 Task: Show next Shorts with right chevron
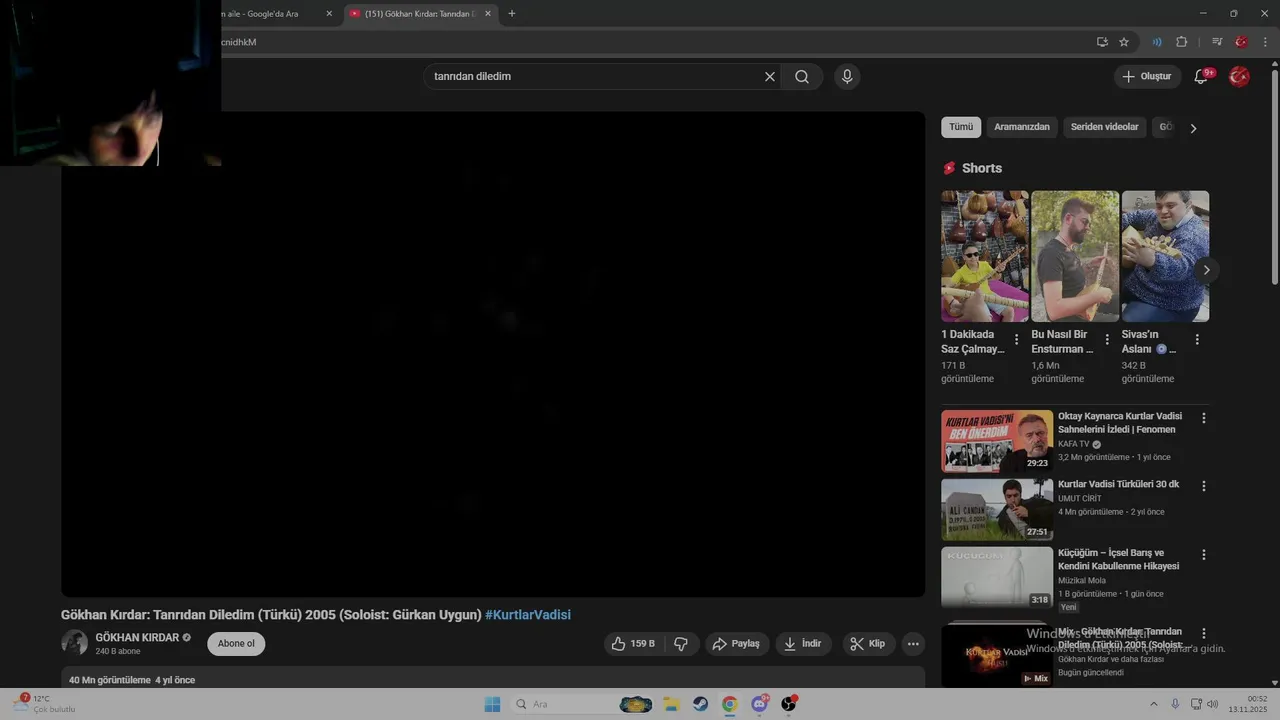coord(1206,270)
